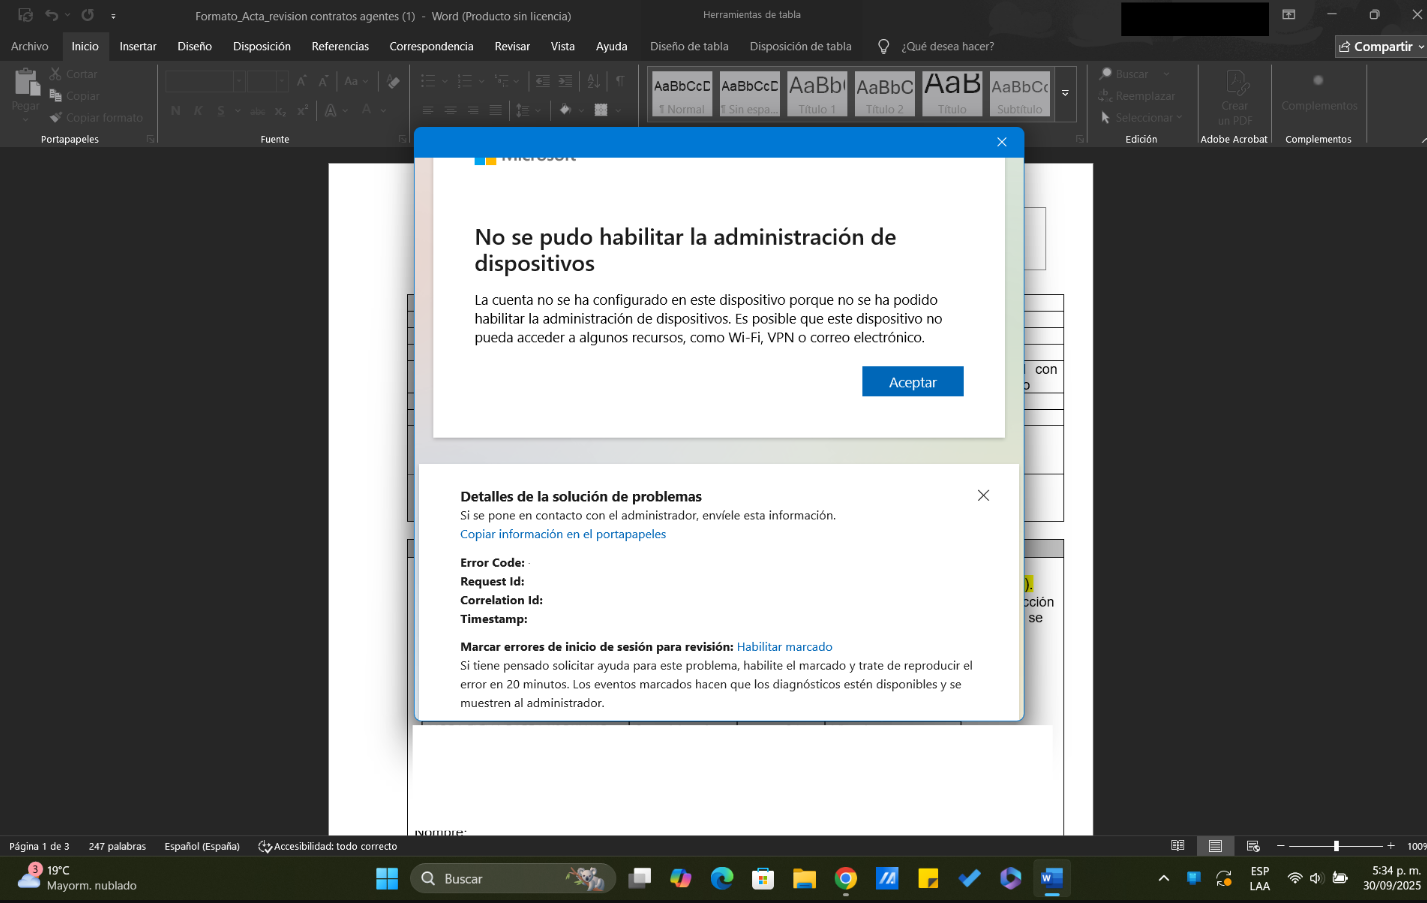Image resolution: width=1427 pixels, height=903 pixels.
Task: Switch to Web layout view icon in status bar
Action: [1253, 846]
